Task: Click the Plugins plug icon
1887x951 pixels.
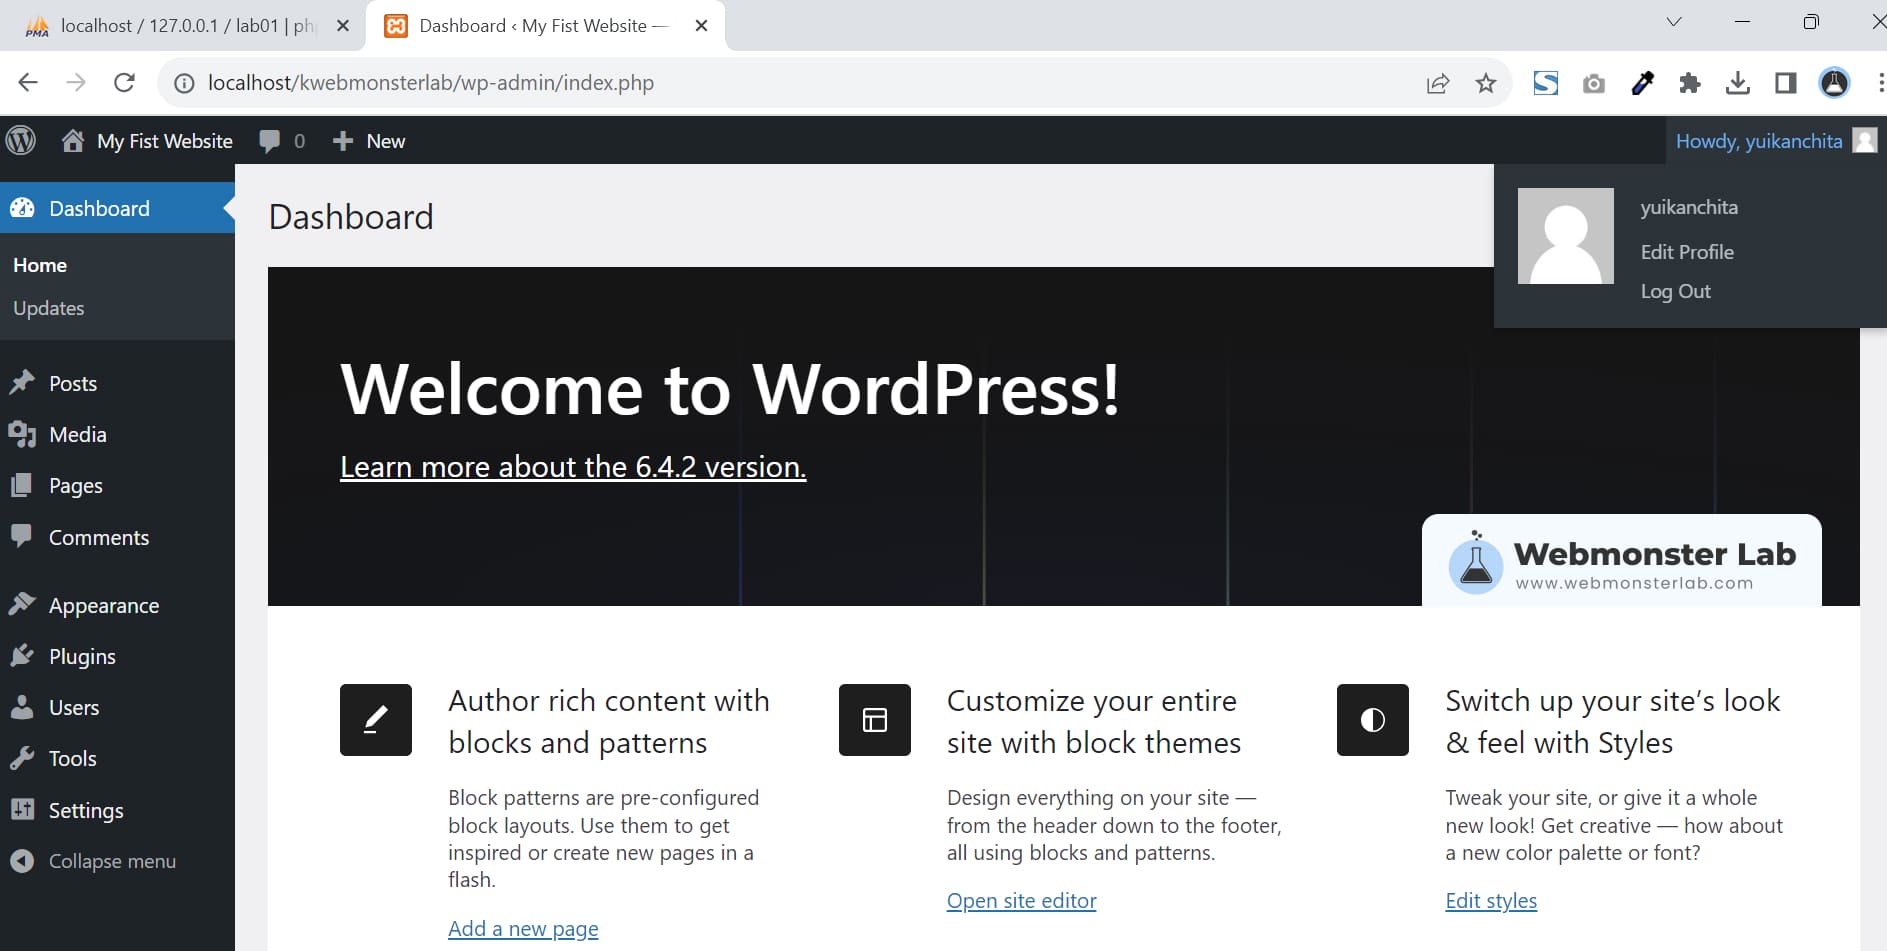Action: (22, 656)
